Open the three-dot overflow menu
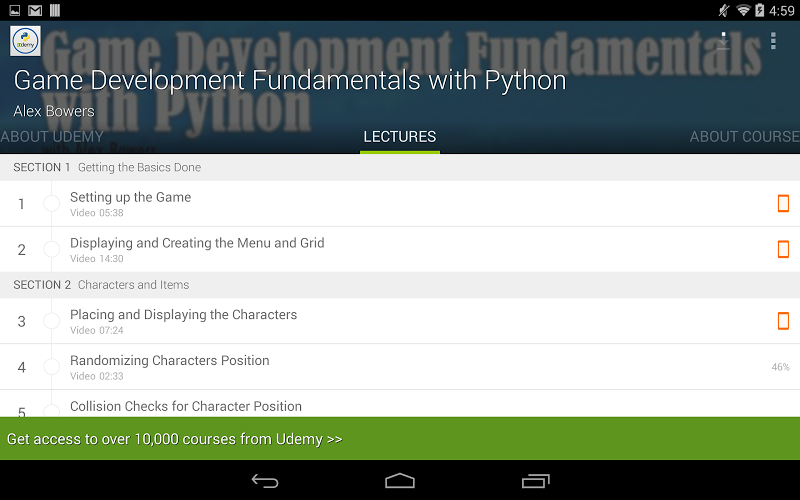 click(x=773, y=41)
